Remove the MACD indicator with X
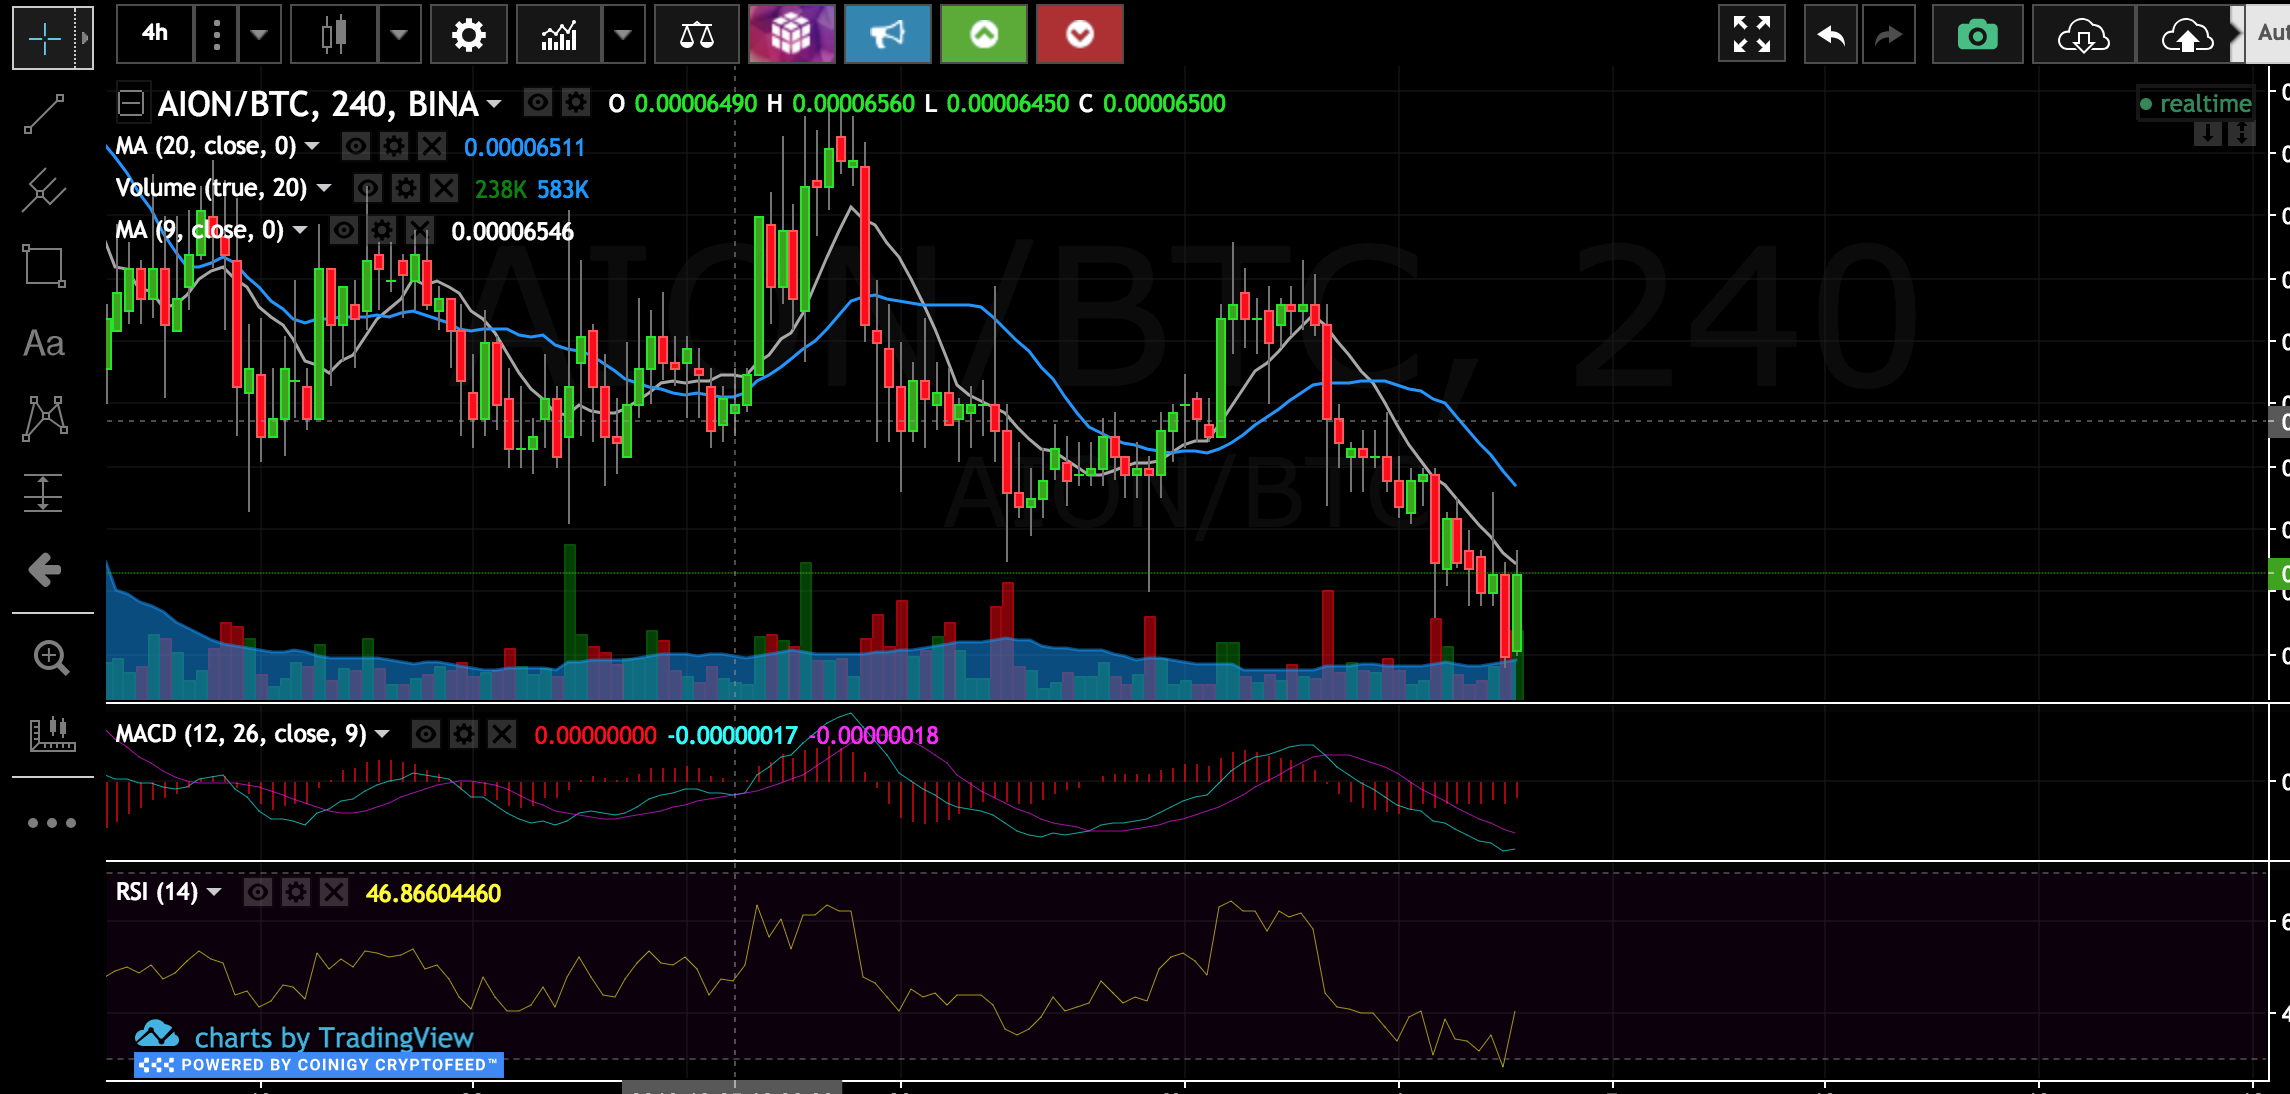2290x1094 pixels. [501, 735]
